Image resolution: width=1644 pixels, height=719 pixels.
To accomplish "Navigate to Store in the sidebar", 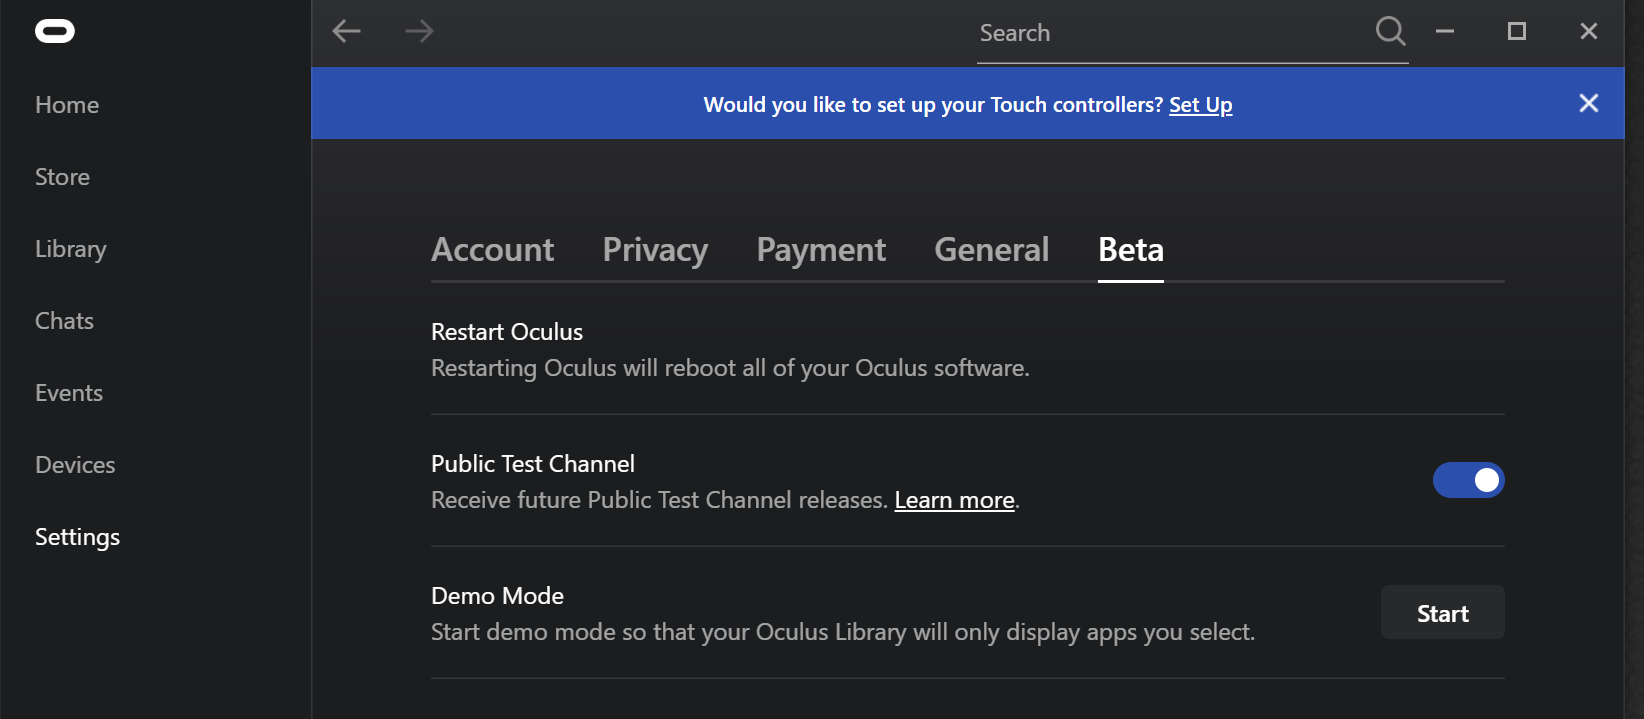I will tap(62, 177).
